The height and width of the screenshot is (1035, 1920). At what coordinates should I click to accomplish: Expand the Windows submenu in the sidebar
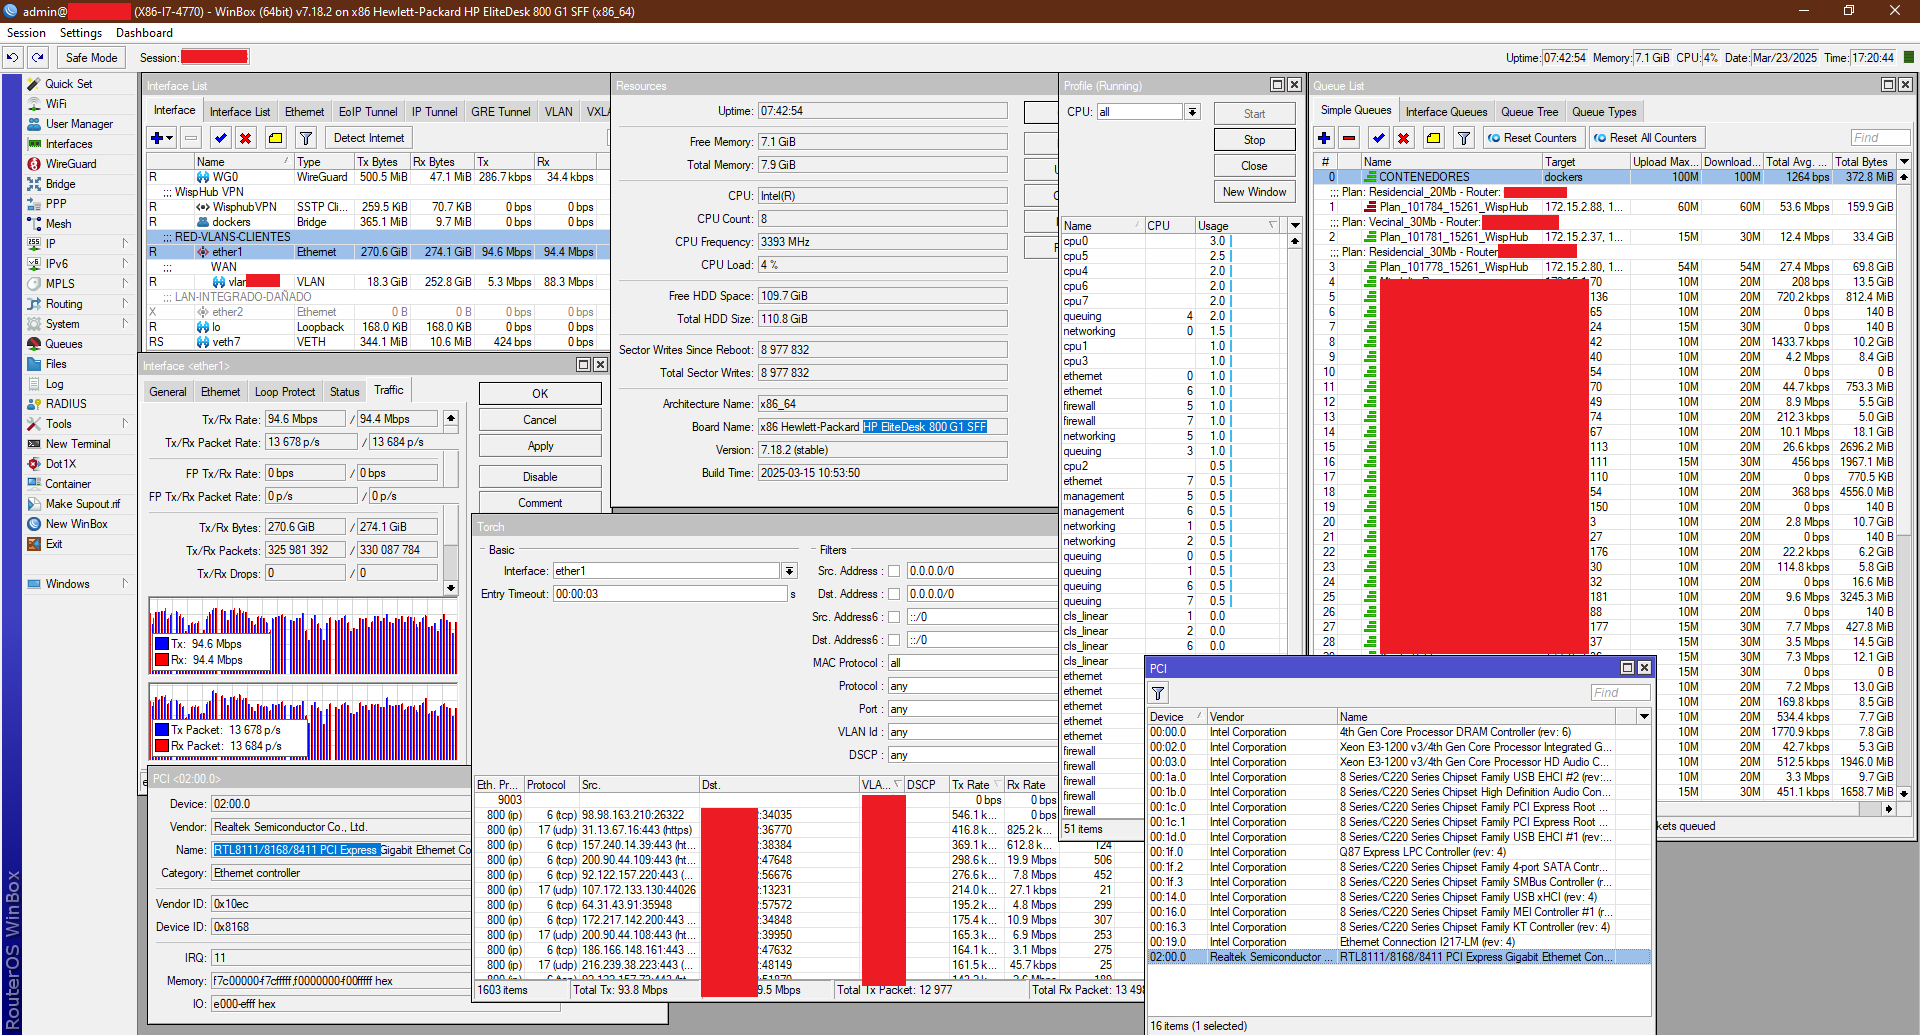coord(125,584)
